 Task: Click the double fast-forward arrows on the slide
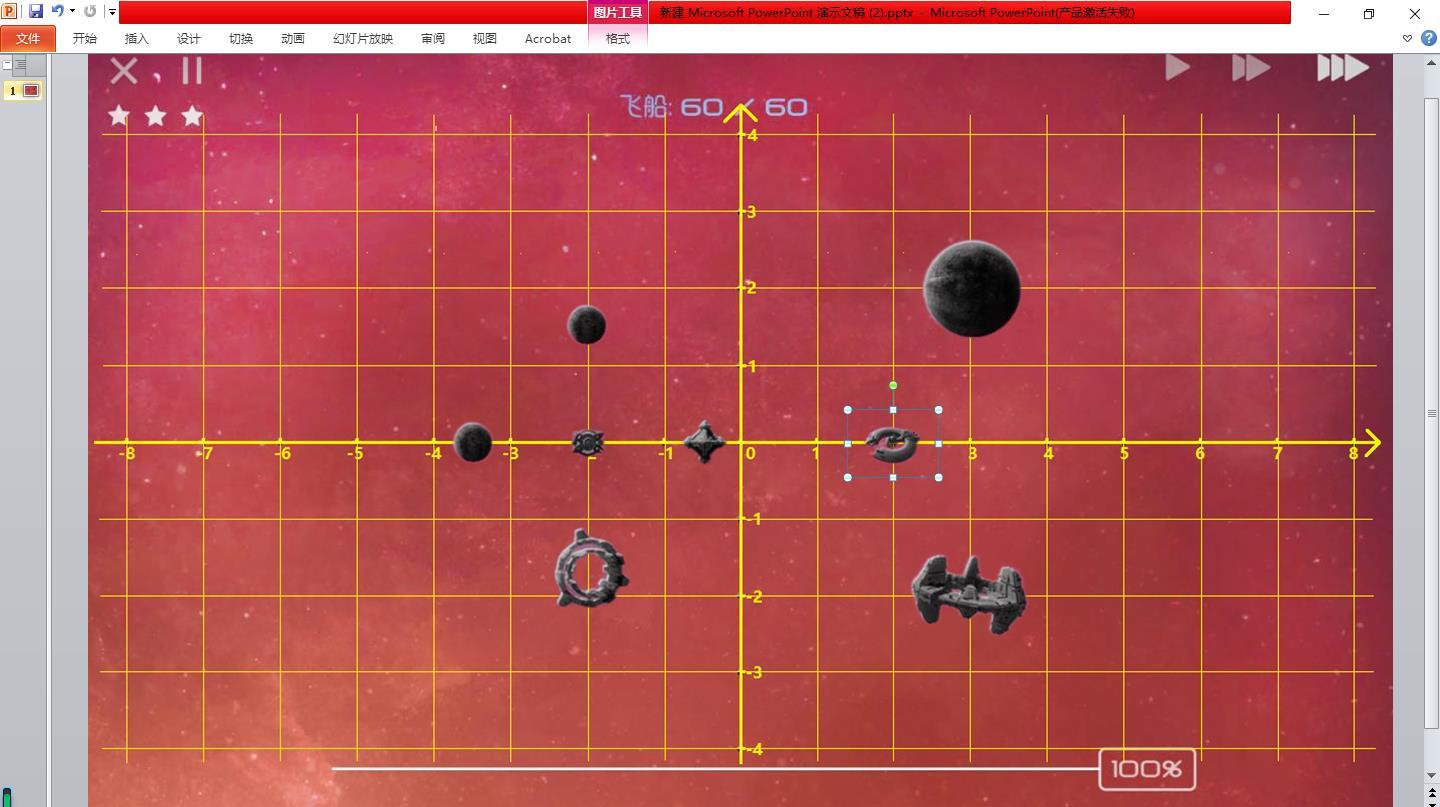(1251, 67)
